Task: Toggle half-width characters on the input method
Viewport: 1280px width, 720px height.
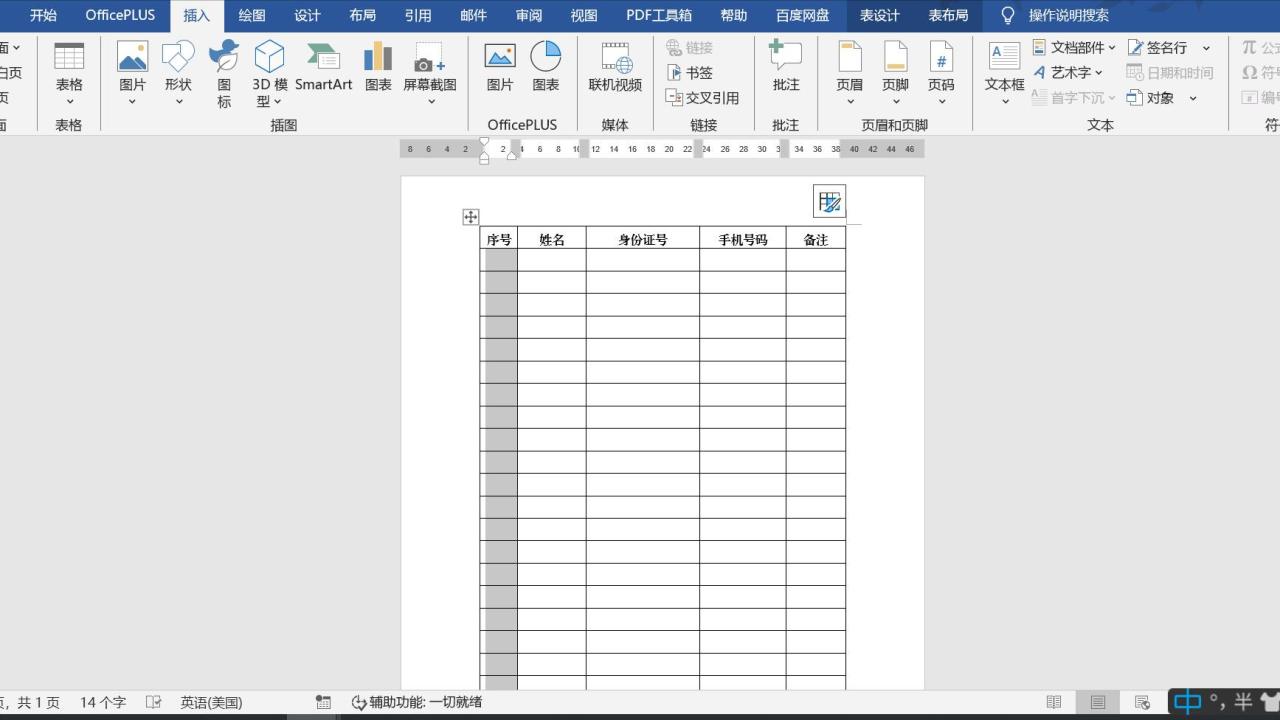Action: 1244,702
